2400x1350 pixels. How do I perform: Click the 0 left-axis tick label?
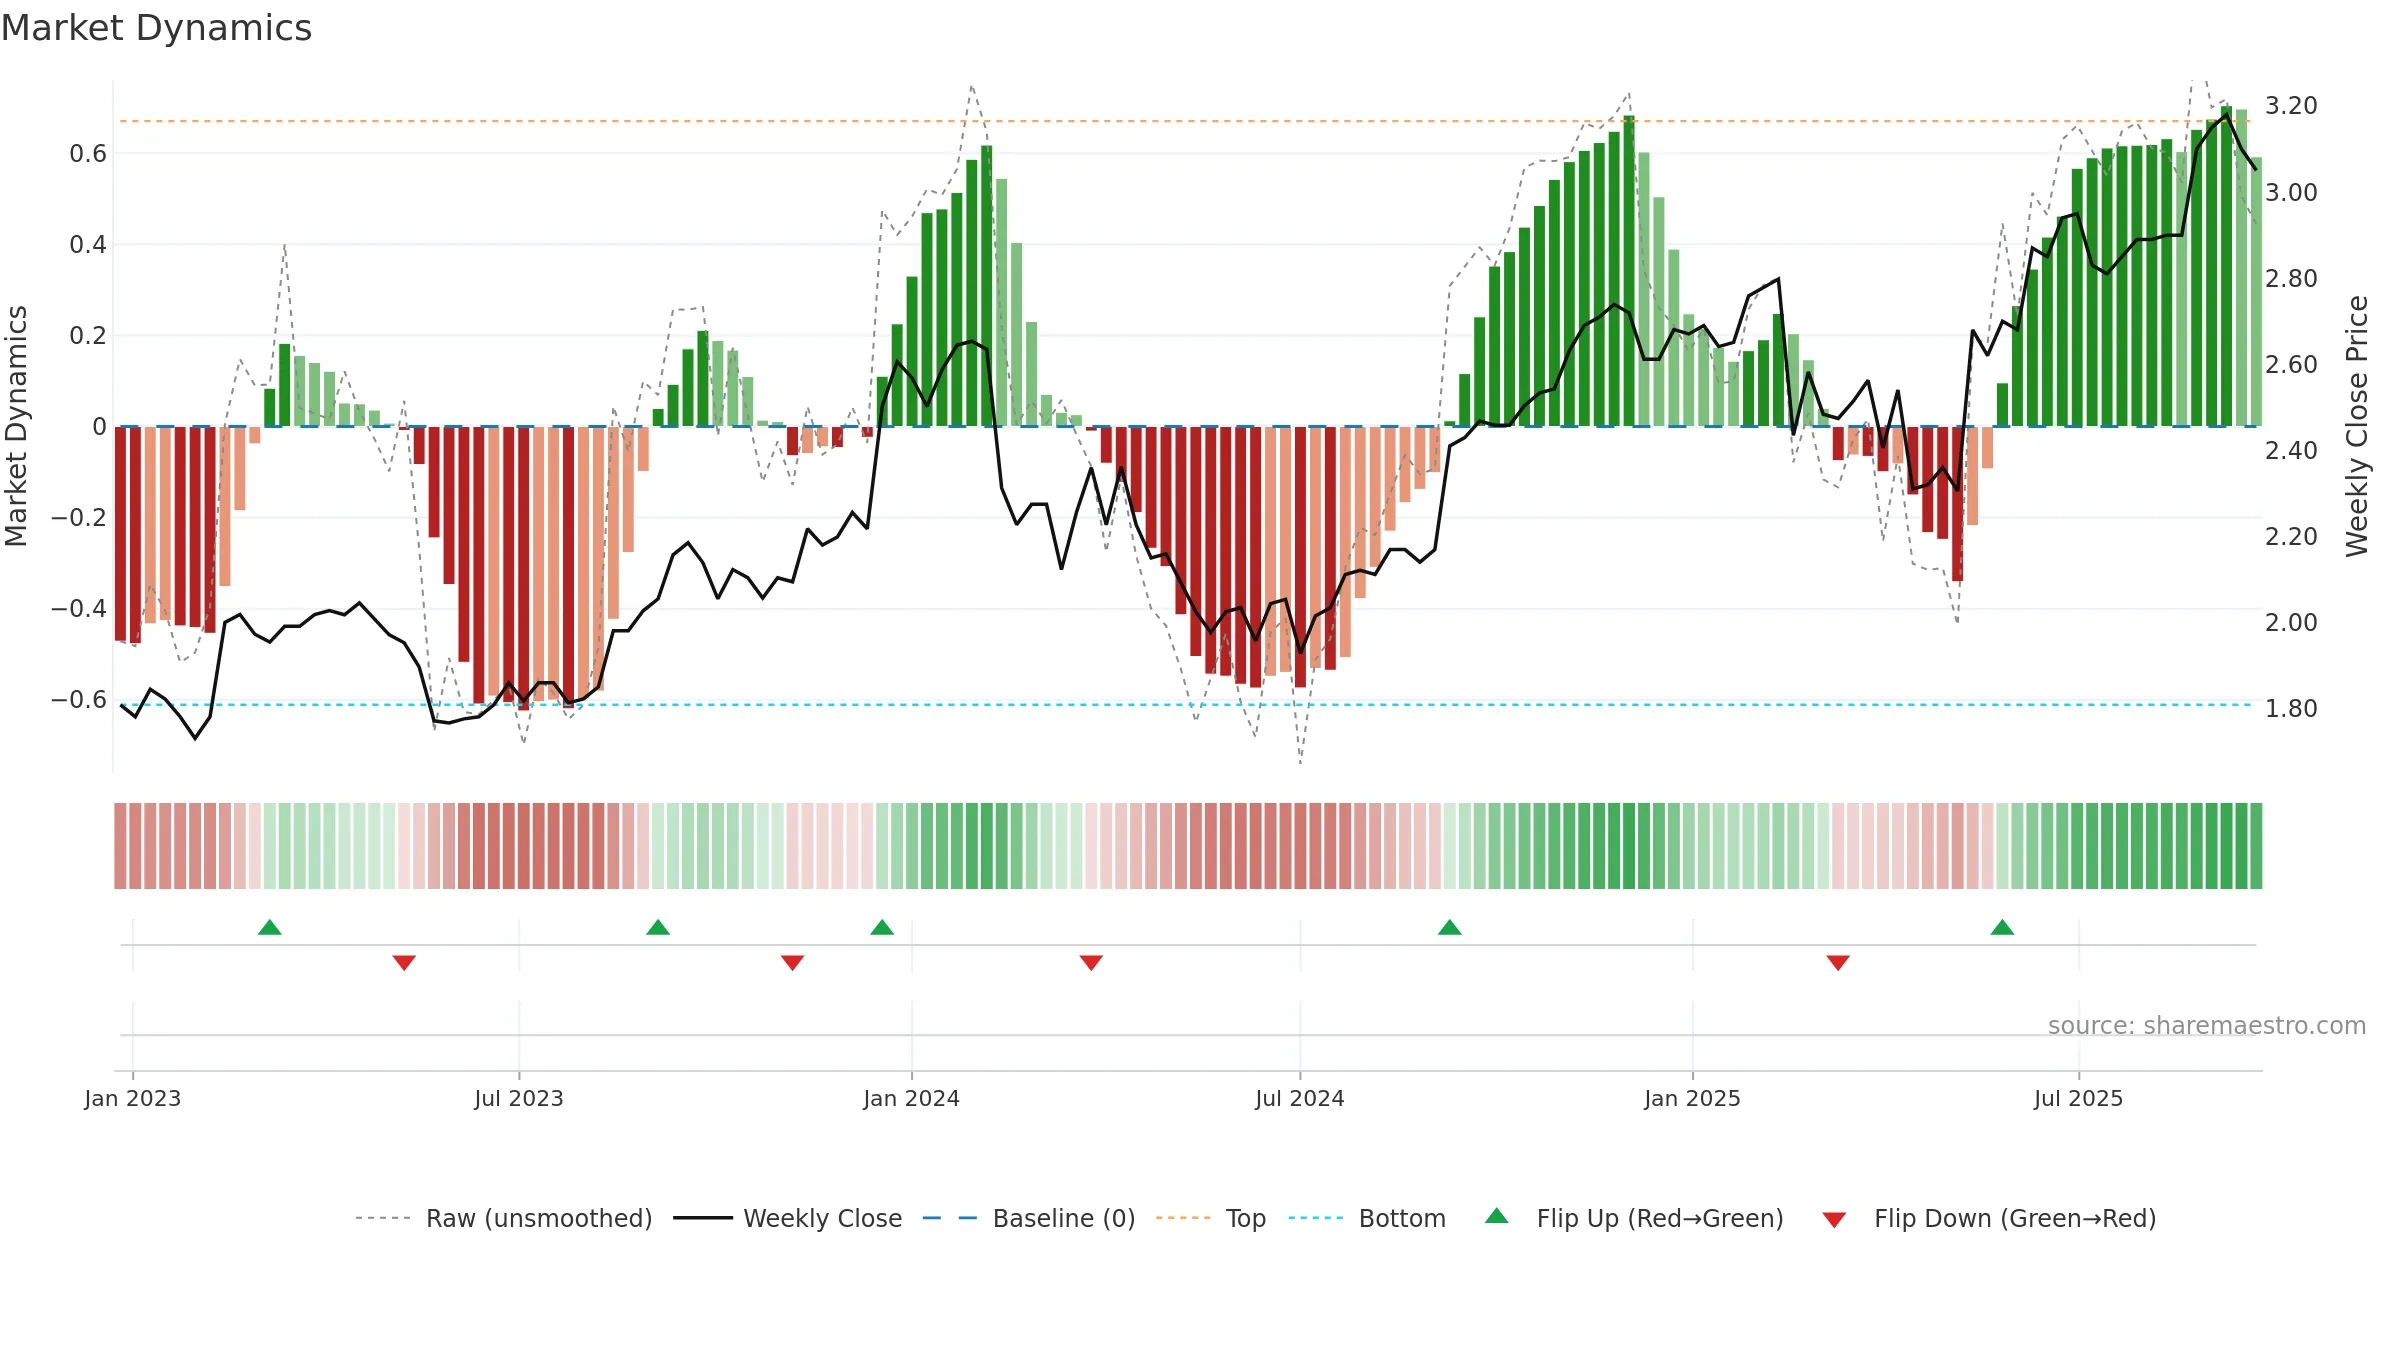pyautogui.click(x=99, y=427)
